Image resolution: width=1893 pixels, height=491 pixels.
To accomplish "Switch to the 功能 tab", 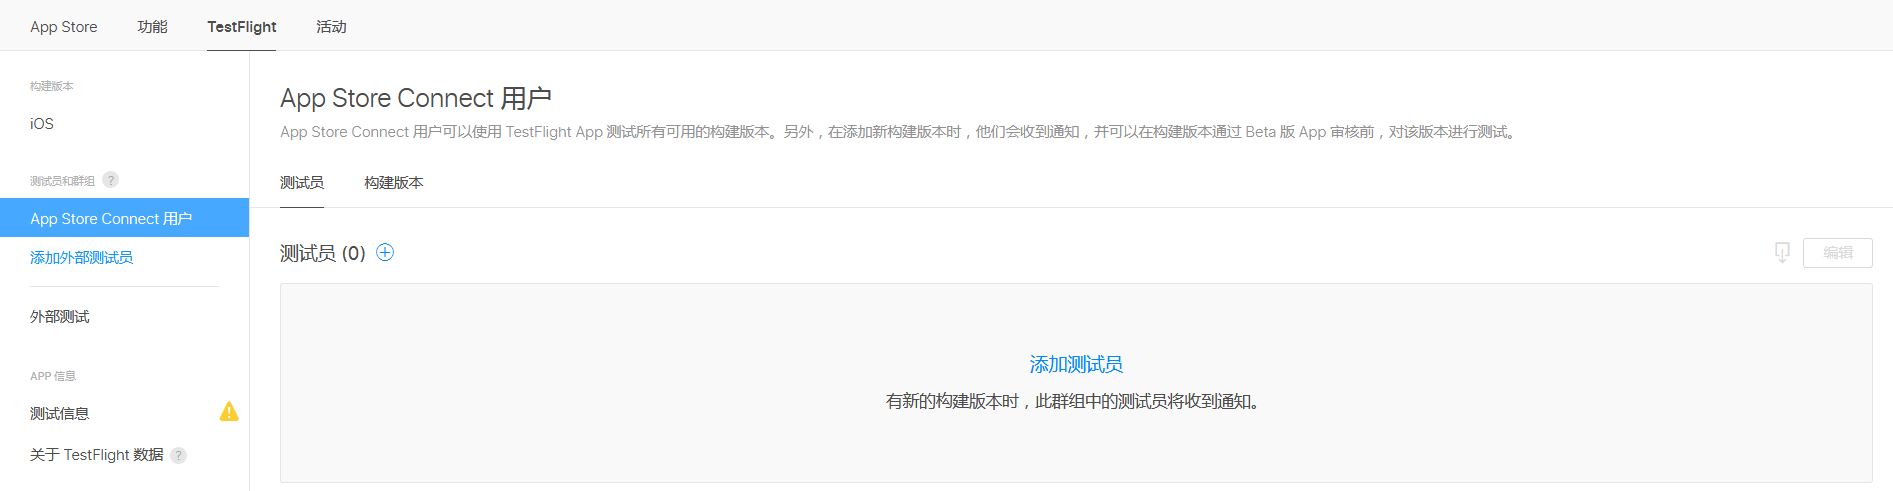I will point(152,27).
